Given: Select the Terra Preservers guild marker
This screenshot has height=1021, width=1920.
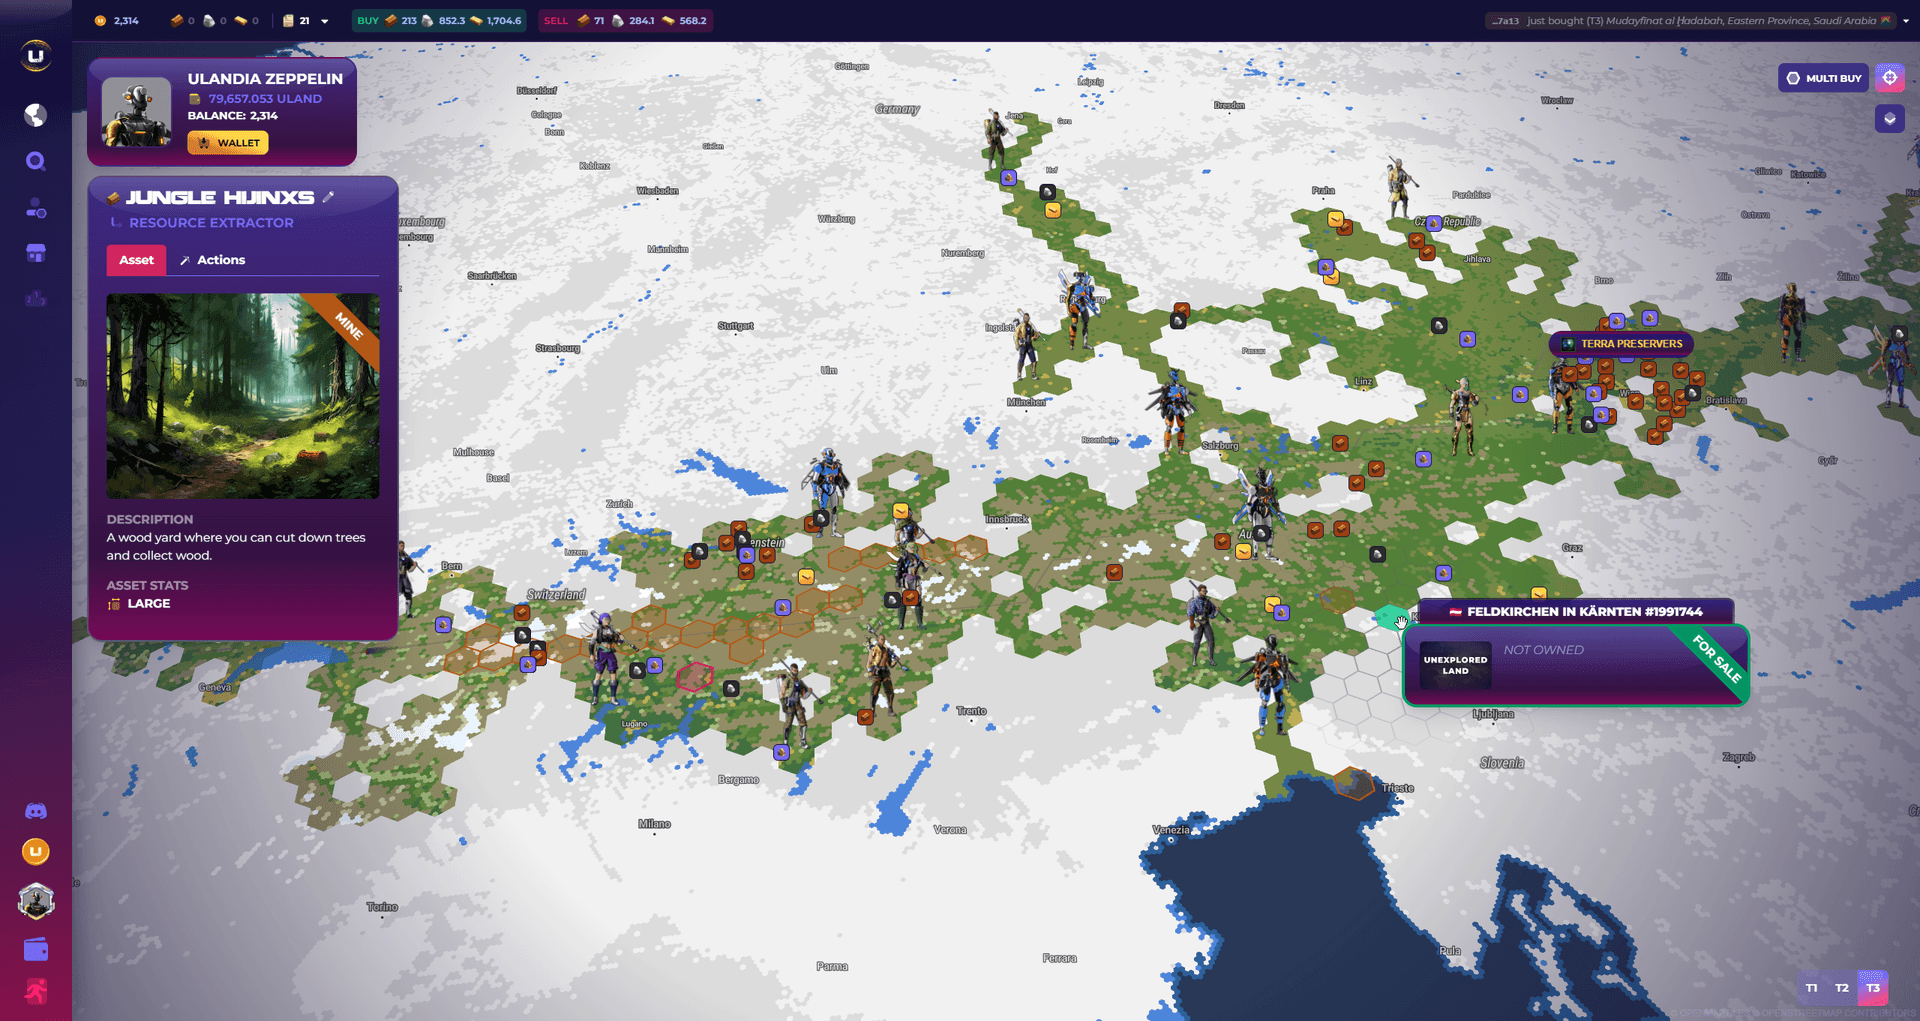Looking at the screenshot, I should (1622, 344).
